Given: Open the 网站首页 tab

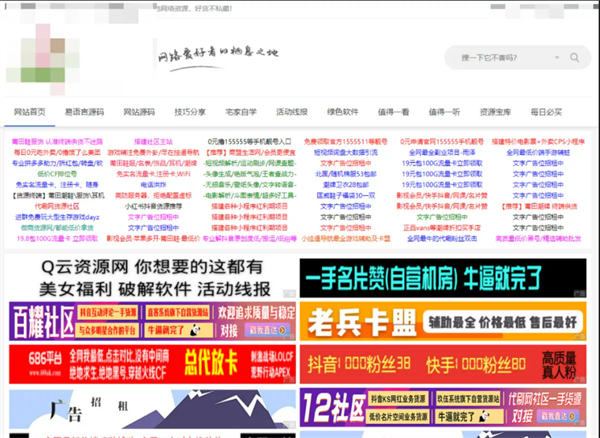Looking at the screenshot, I should pos(30,111).
